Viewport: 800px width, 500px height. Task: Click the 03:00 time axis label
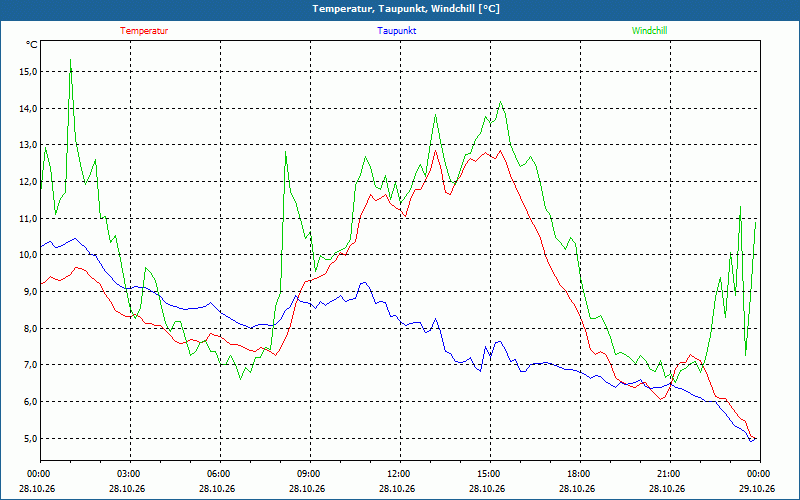coord(131,474)
